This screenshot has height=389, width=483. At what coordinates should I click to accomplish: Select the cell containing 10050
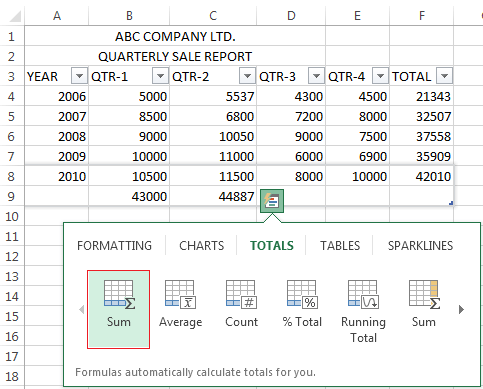point(213,136)
